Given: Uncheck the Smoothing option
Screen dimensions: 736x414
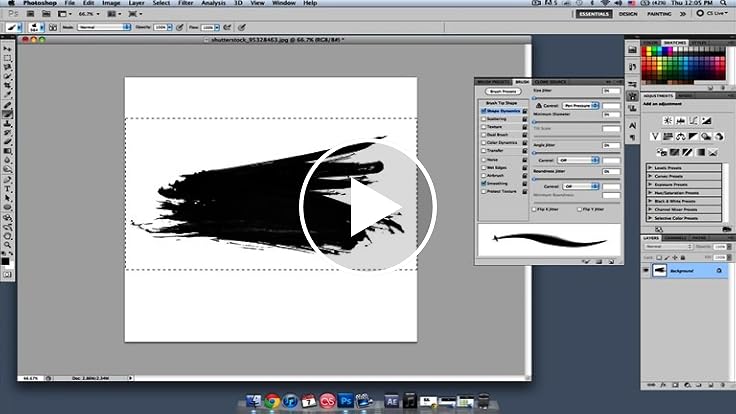Looking at the screenshot, I should pyautogui.click(x=483, y=183).
